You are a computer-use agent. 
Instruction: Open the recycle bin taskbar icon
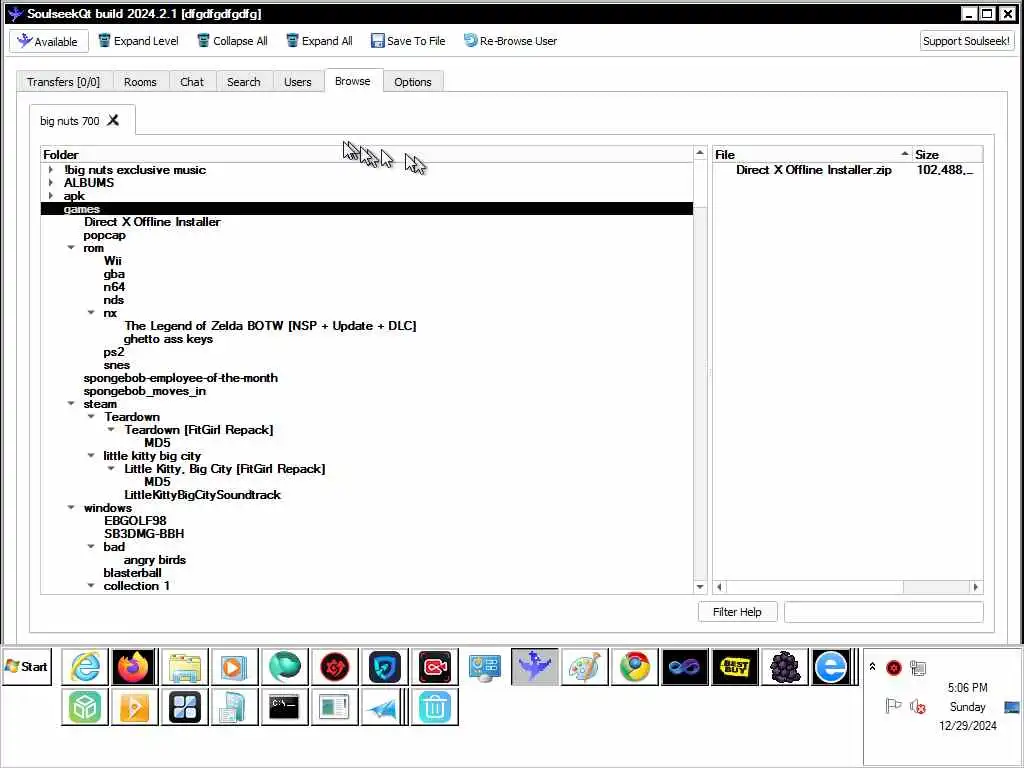tap(434, 707)
